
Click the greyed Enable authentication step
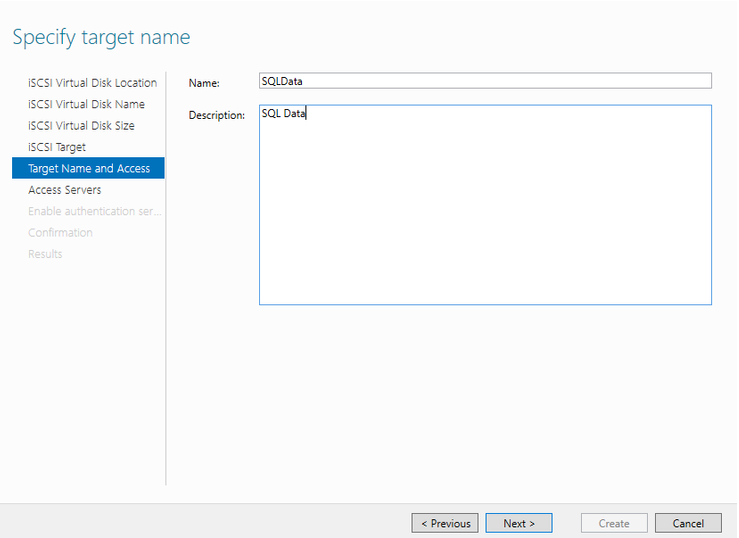coord(94,211)
